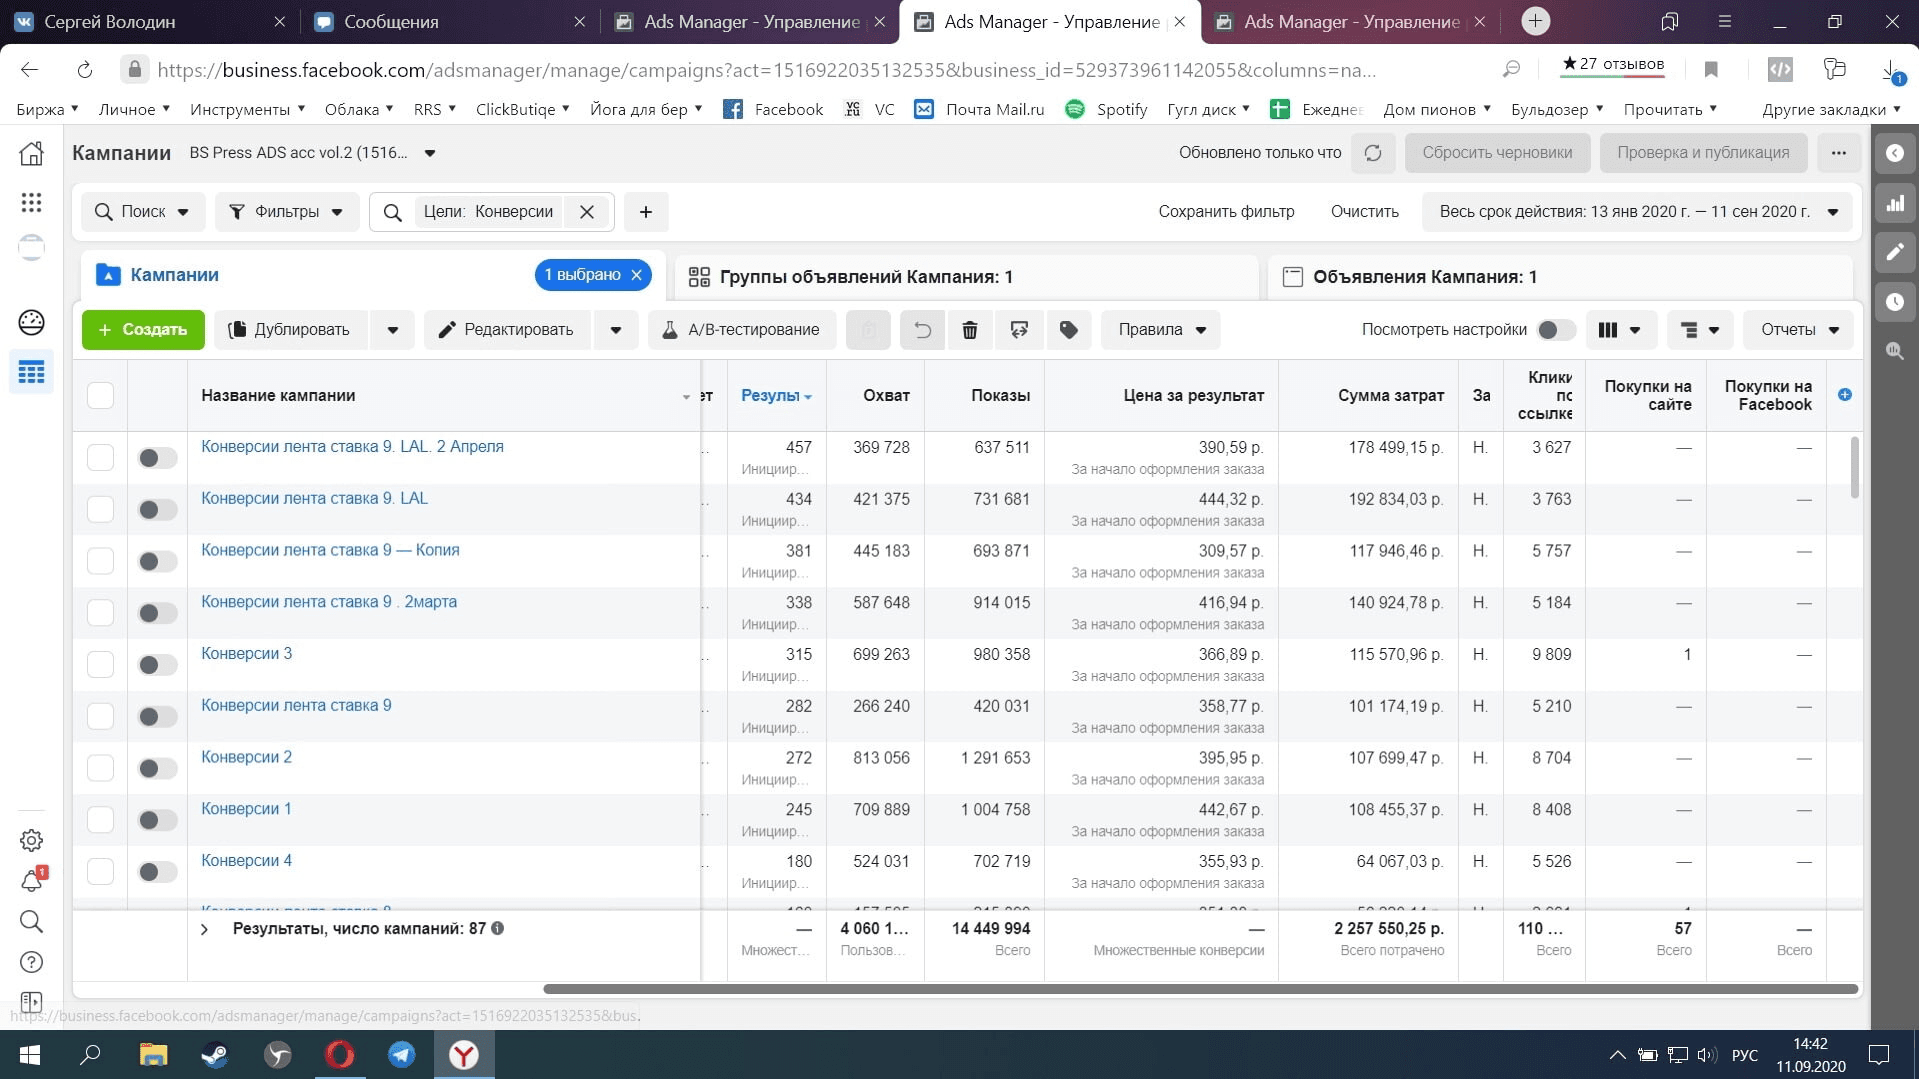Image resolution: width=1919 pixels, height=1079 pixels.
Task: Open the breakdown dropdown
Action: click(1700, 330)
